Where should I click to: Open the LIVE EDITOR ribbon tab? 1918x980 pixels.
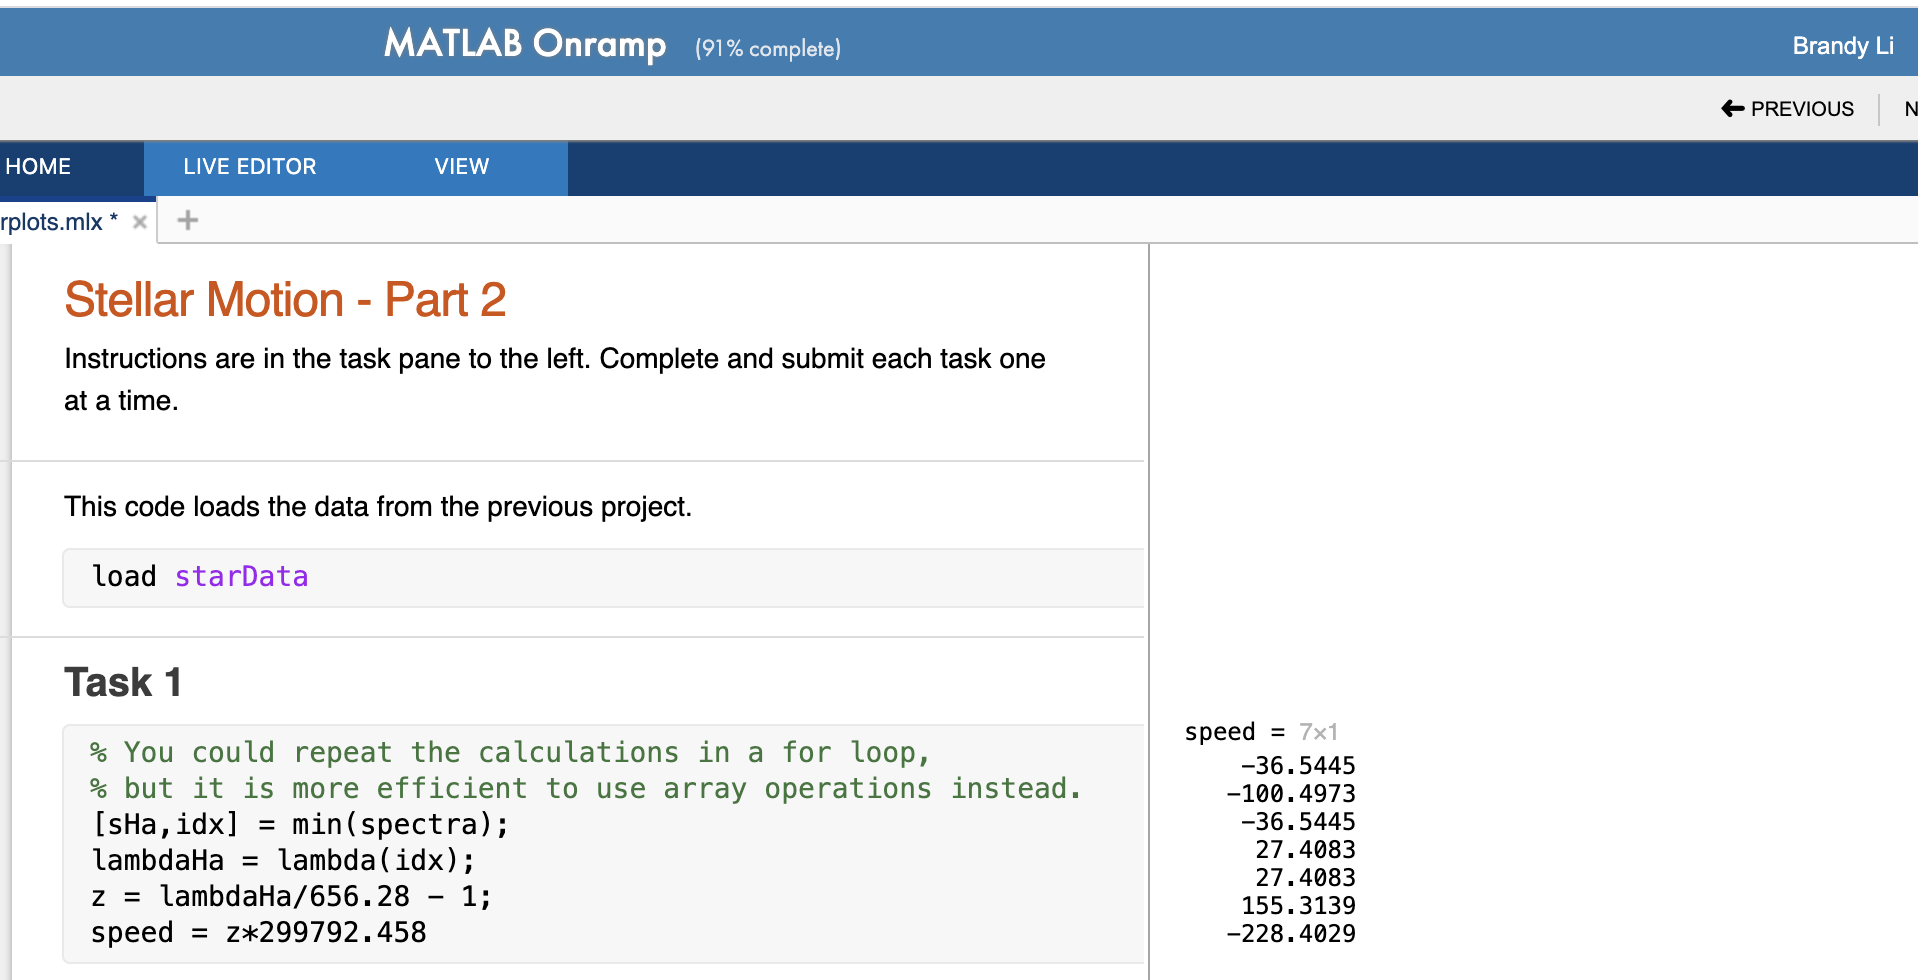click(249, 167)
